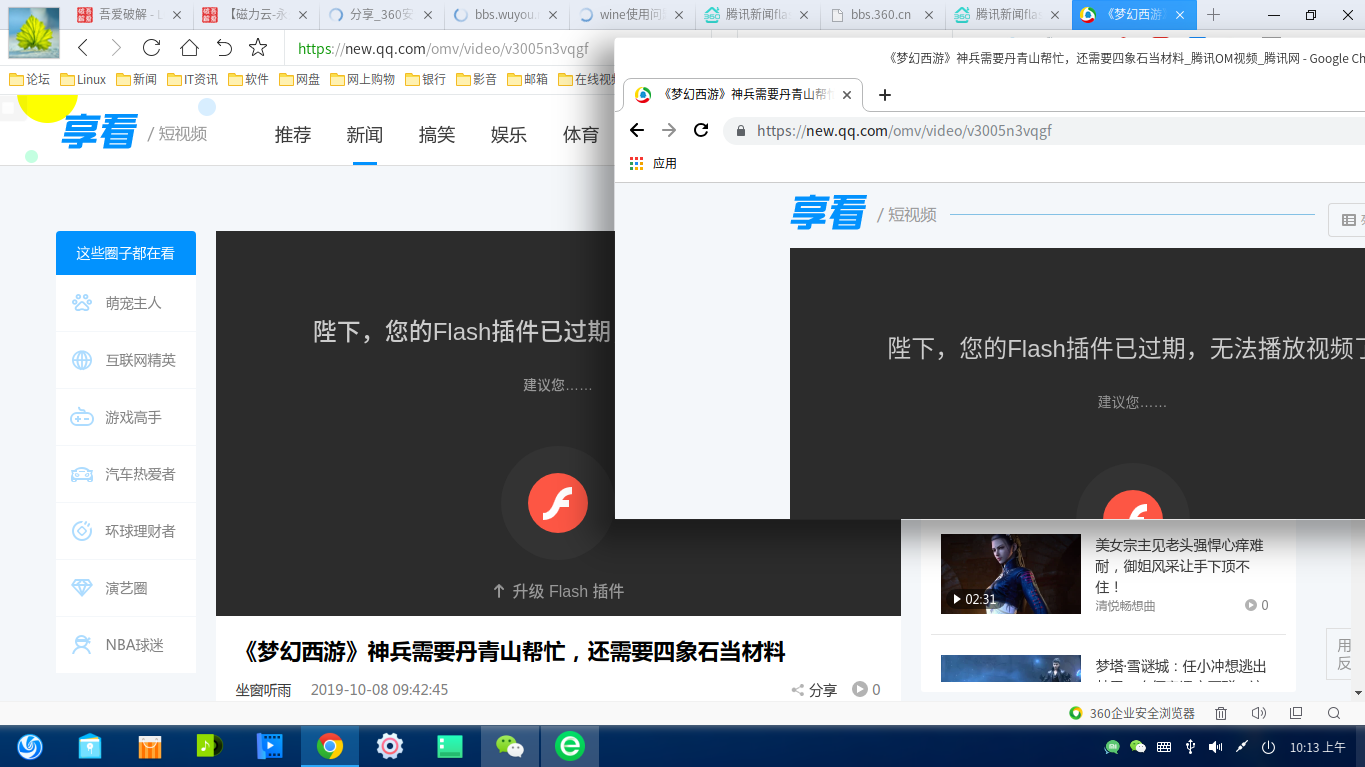Click the car icon for 汽车热爱者
Viewport: 1365px width, 767px height.
82,474
